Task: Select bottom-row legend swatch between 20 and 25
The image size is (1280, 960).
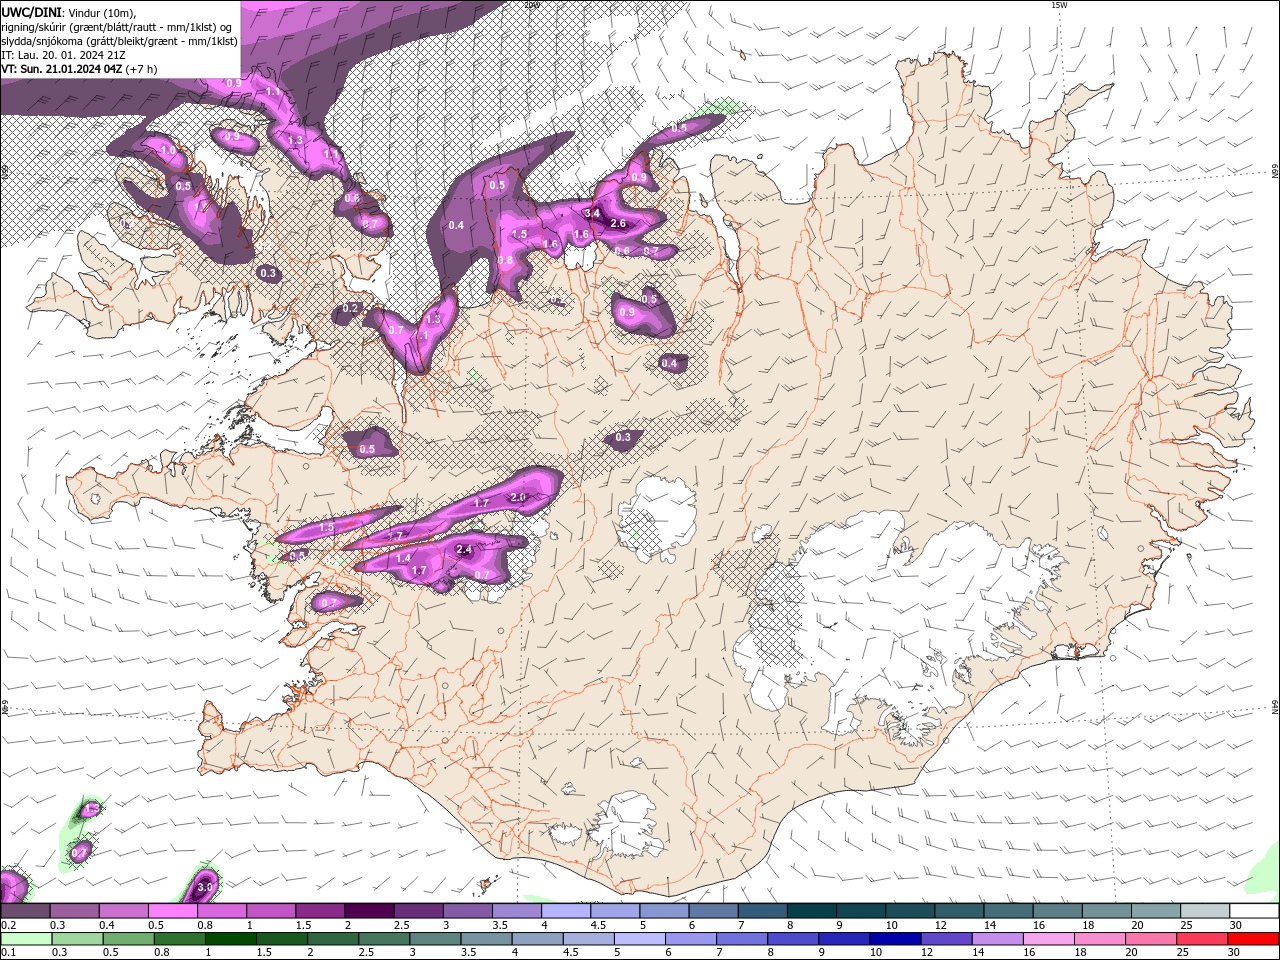Action: pyautogui.click(x=1152, y=939)
